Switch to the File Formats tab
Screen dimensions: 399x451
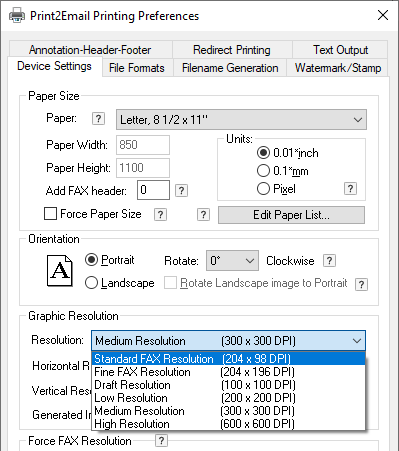pos(137,68)
